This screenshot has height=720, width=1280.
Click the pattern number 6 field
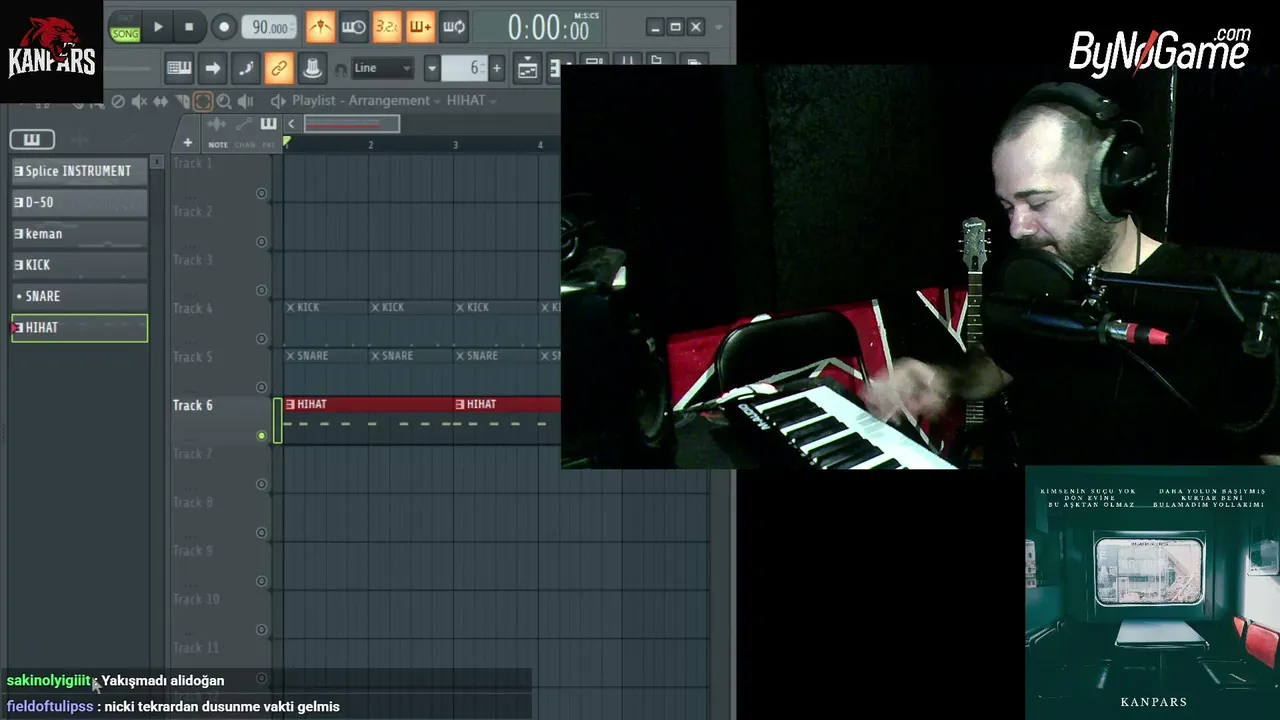[465, 68]
